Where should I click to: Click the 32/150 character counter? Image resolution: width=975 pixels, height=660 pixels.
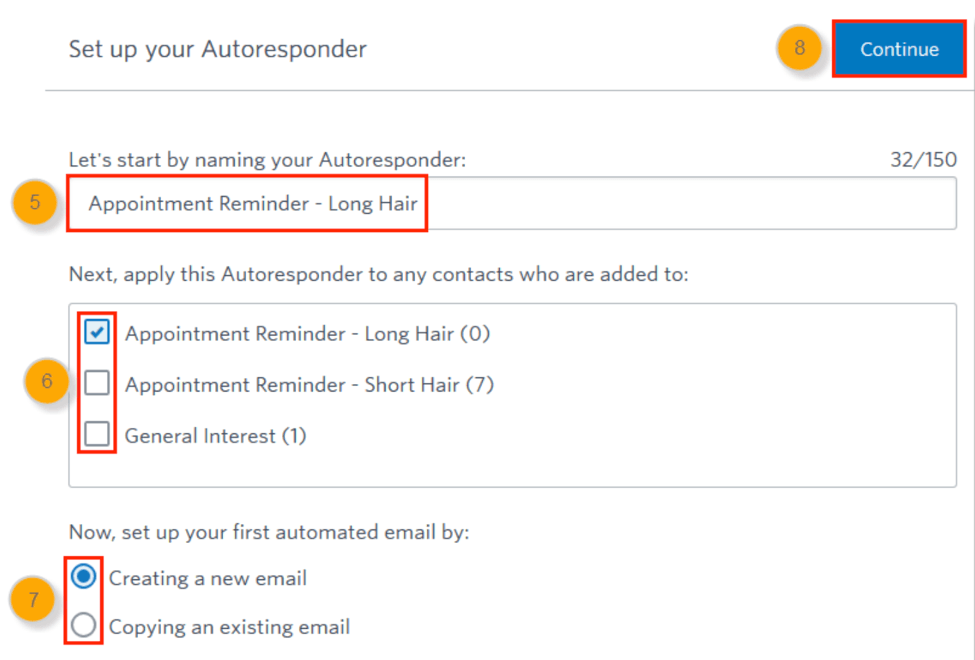(x=923, y=160)
